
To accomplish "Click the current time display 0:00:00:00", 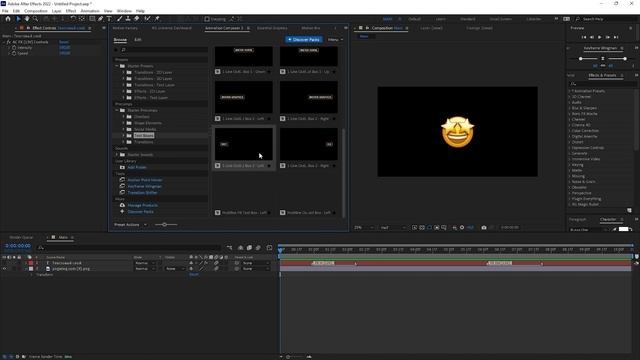I will [18, 246].
